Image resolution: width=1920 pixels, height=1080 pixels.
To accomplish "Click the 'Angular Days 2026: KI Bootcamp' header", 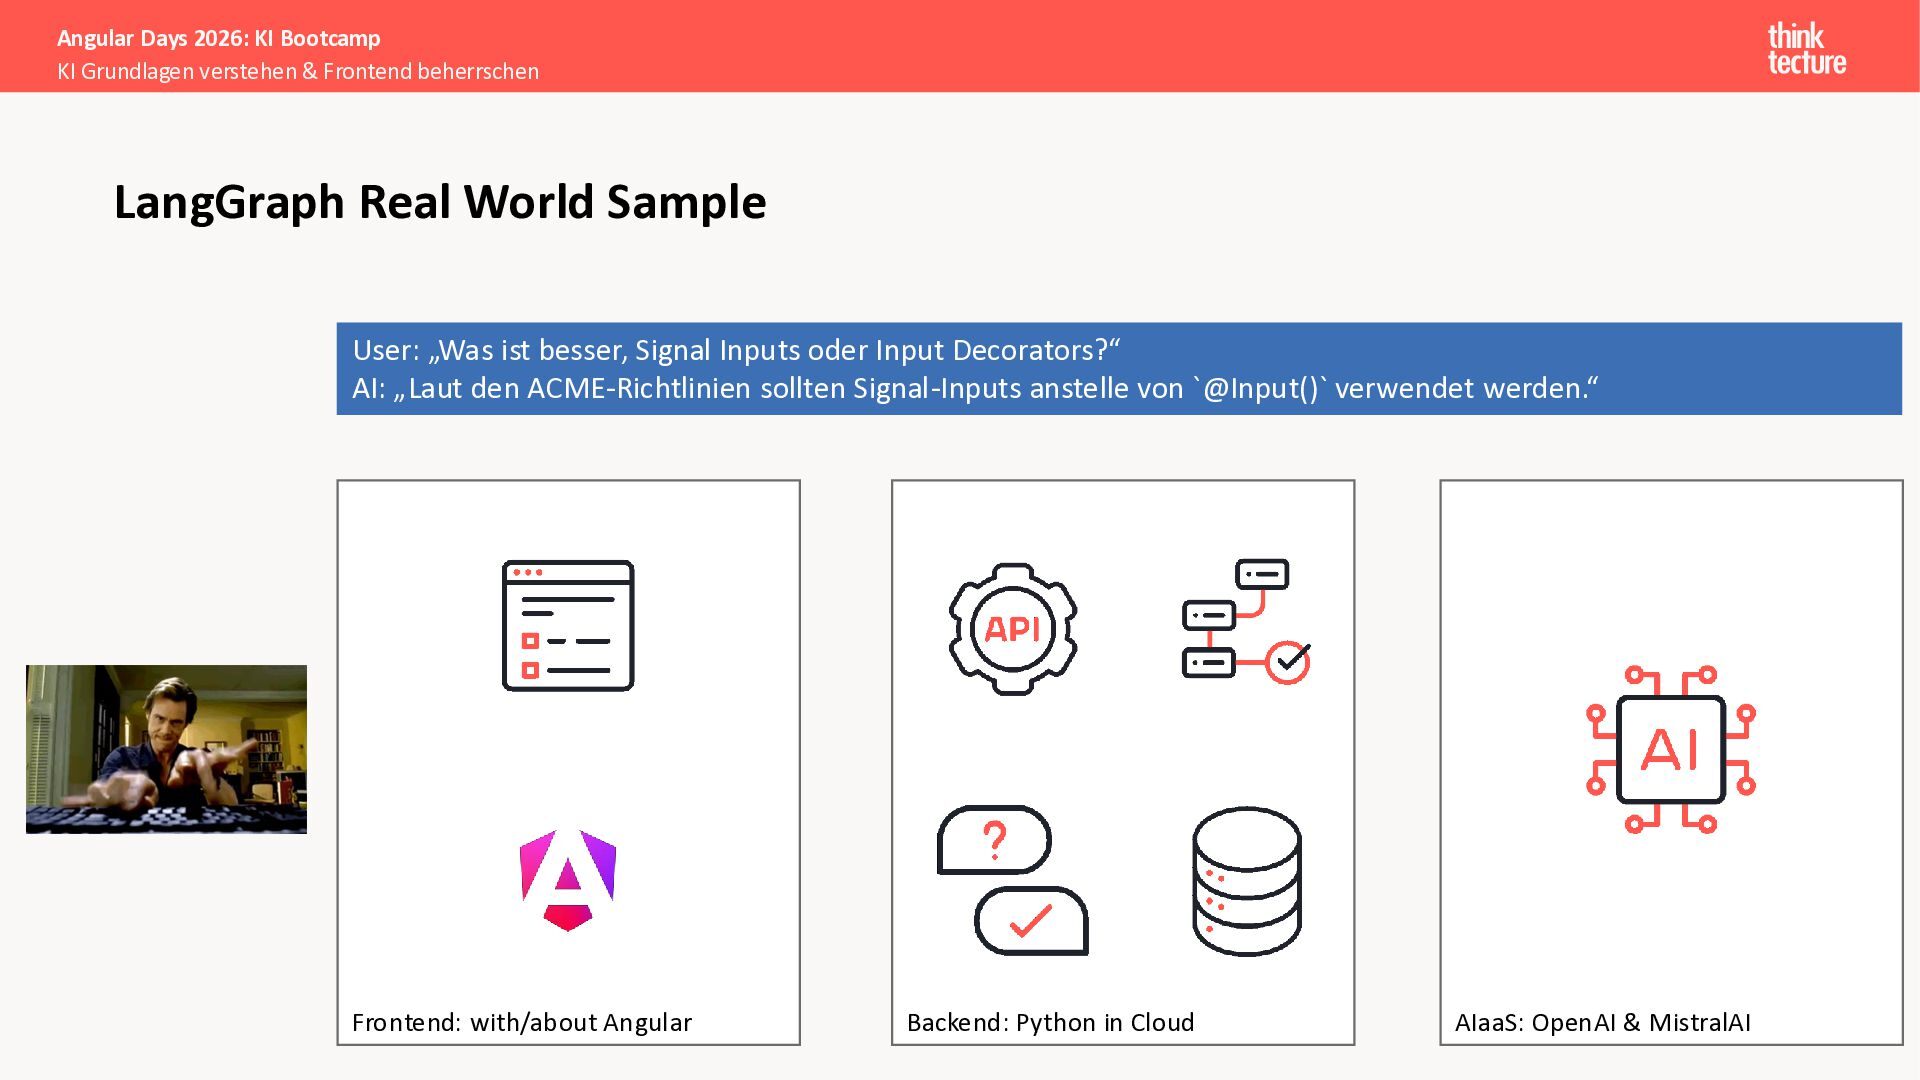I will 219,38.
